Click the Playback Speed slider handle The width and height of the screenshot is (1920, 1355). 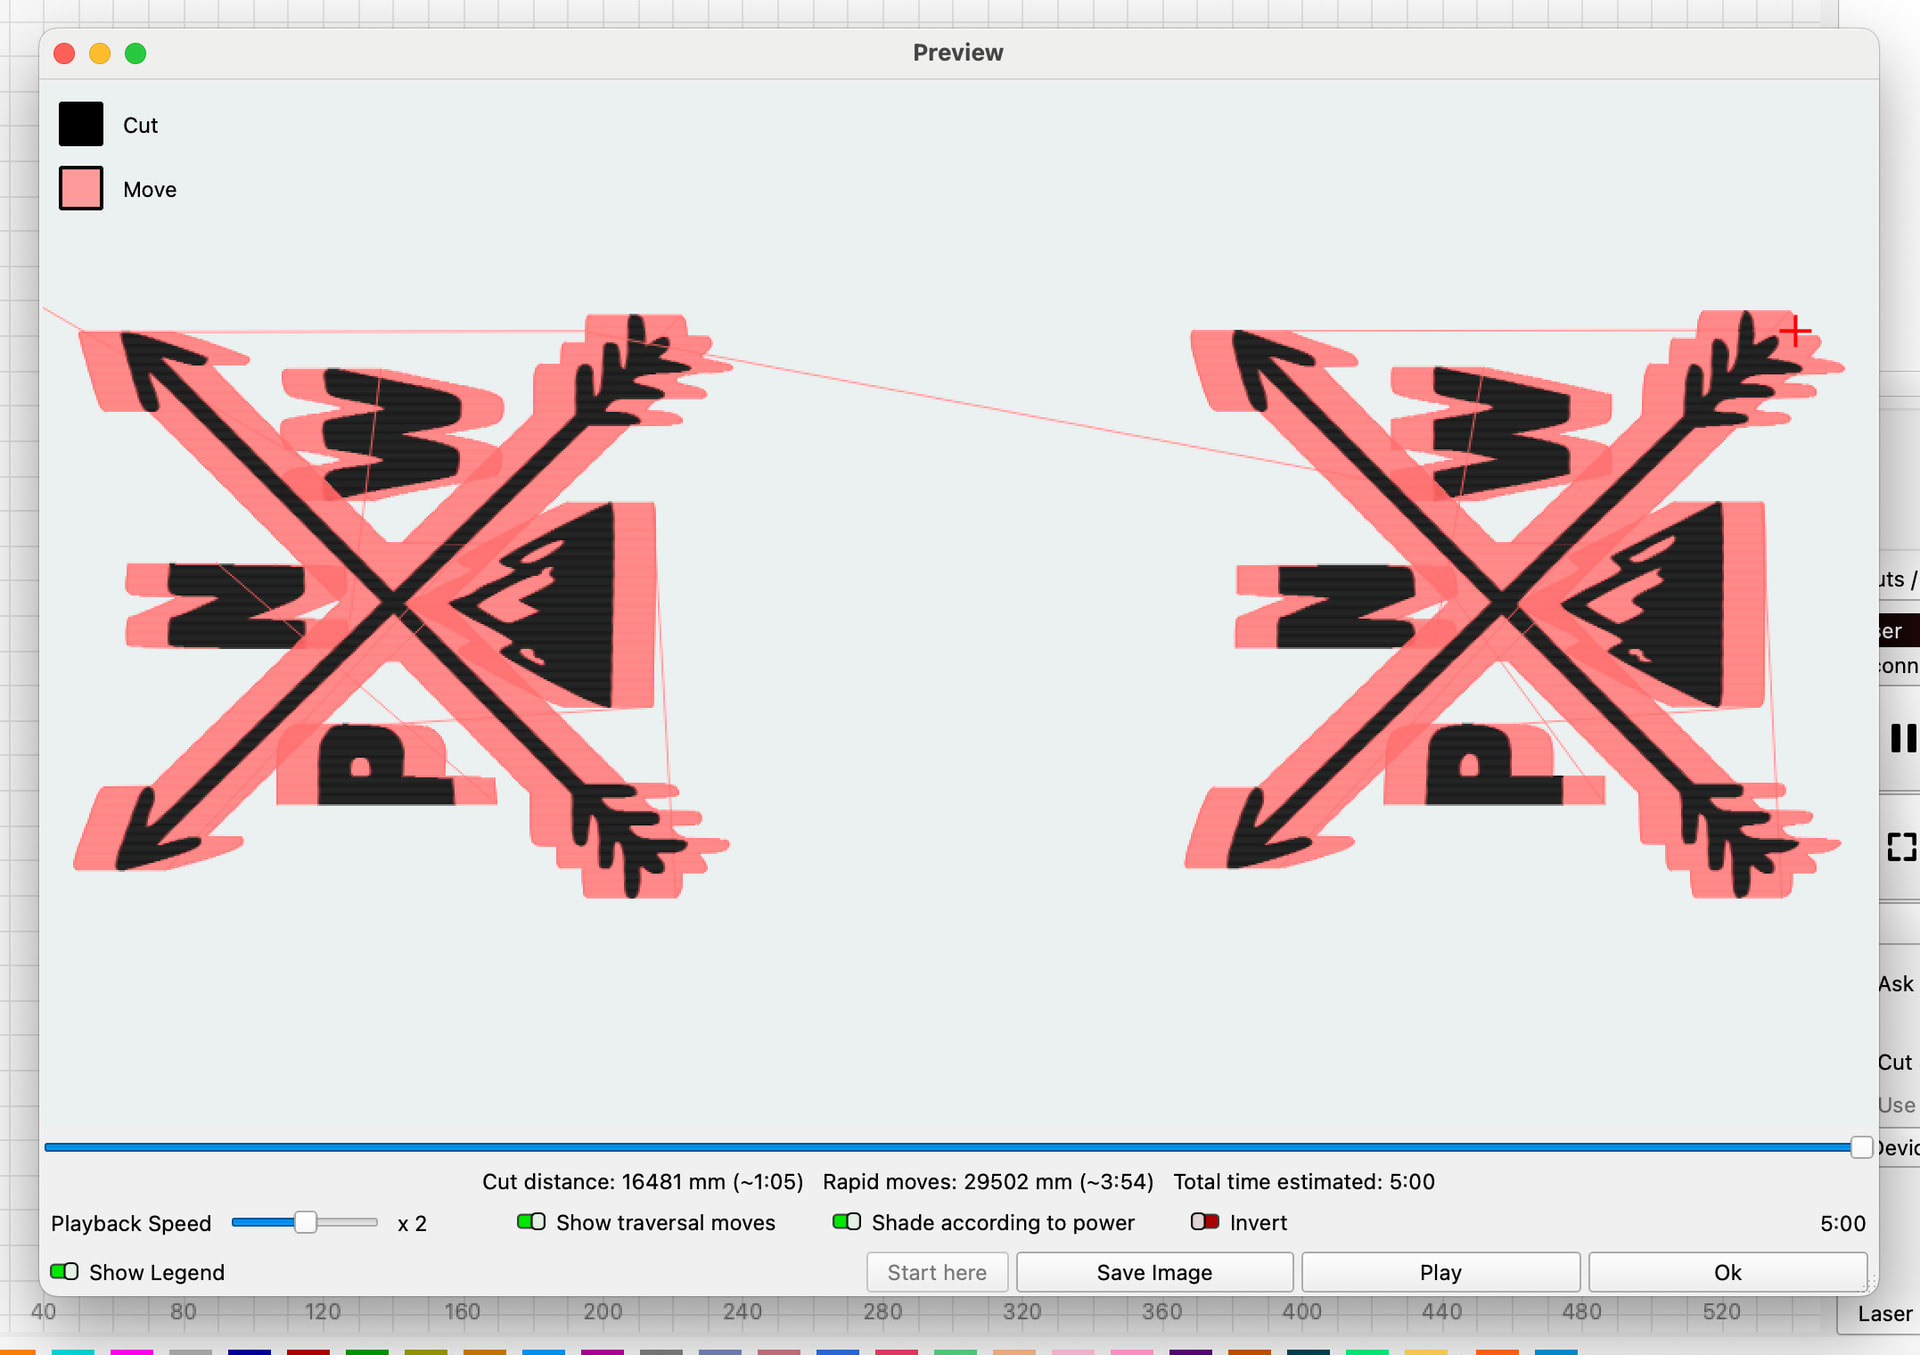click(306, 1222)
